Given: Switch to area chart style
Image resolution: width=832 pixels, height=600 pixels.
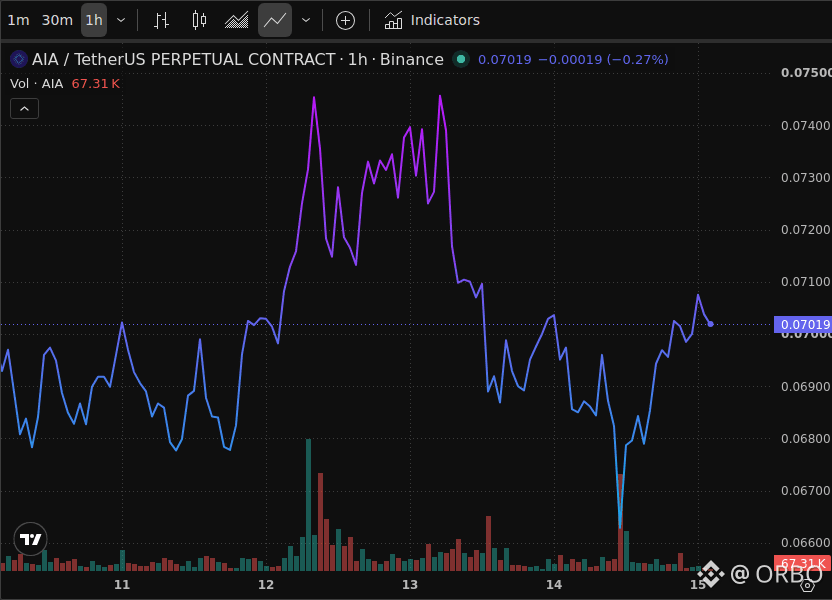Looking at the screenshot, I should tap(237, 20).
